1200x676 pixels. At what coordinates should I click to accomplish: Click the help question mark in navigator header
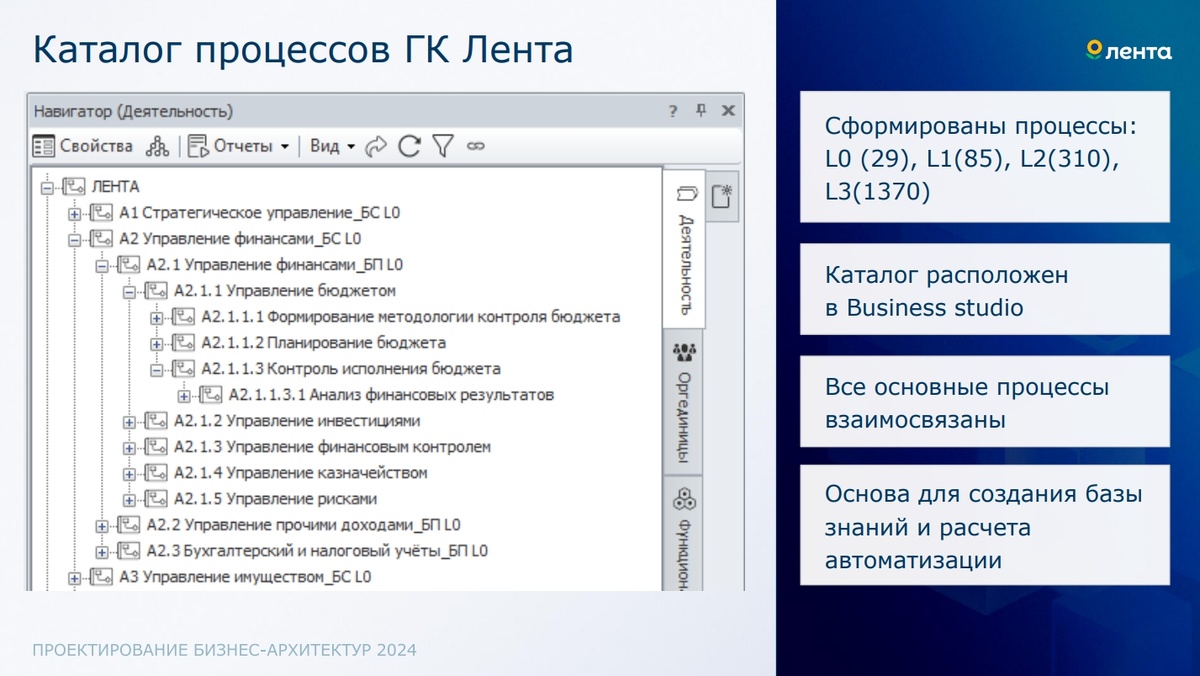[x=674, y=111]
